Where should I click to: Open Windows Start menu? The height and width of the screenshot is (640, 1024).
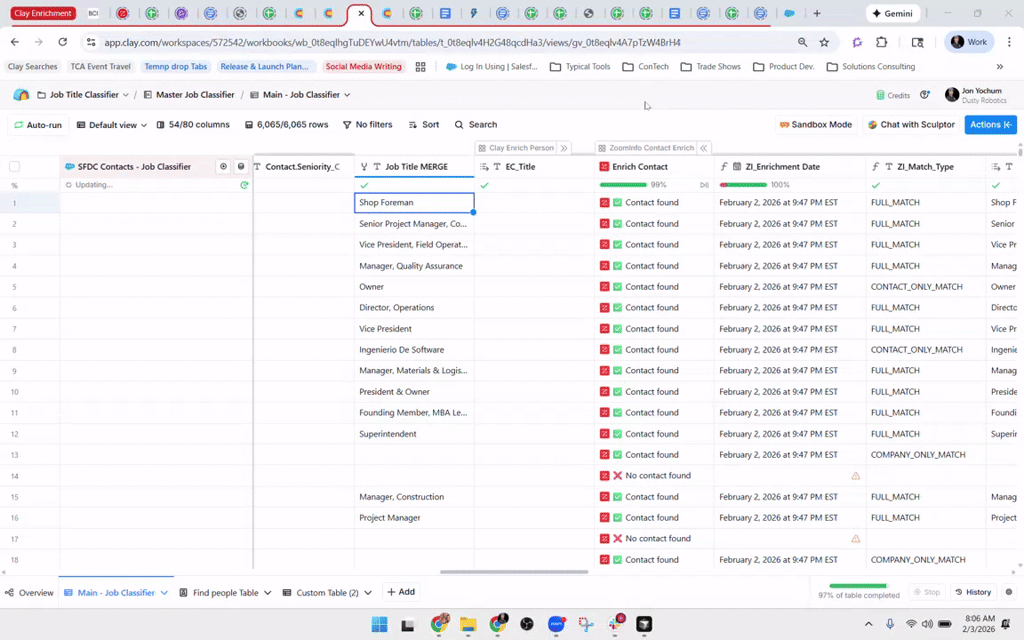click(x=380, y=625)
